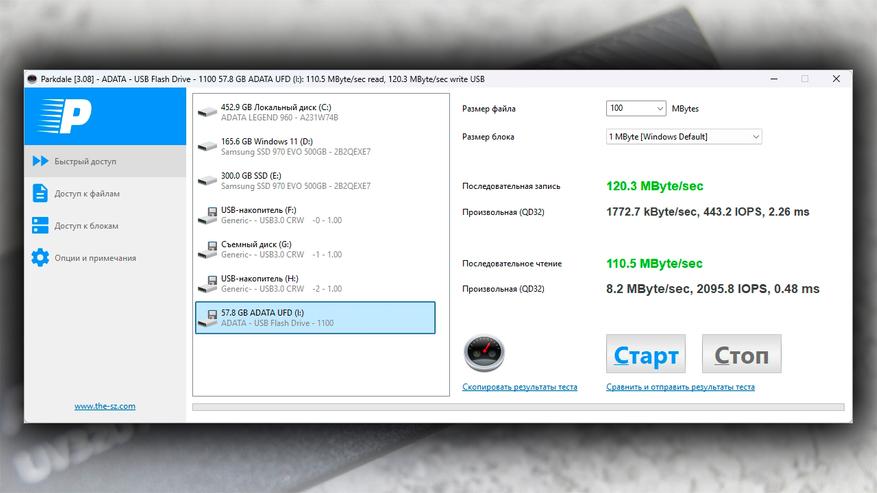Select USB-накопитель (H:) entry
This screenshot has height=493, width=877.
coord(315,284)
